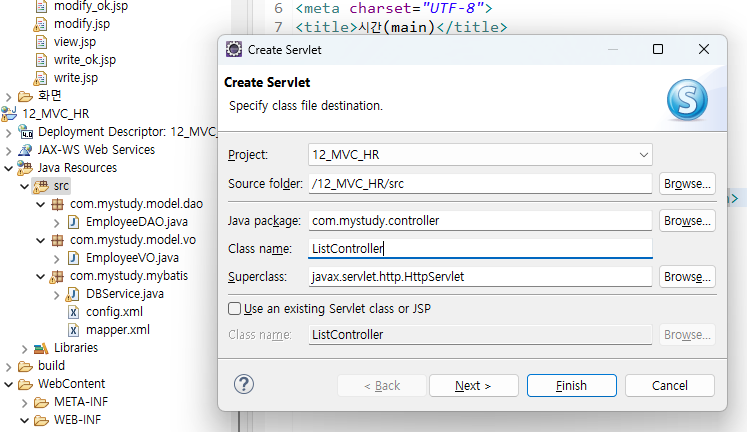This screenshot has width=747, height=432.
Task: Collapse the Java Resources node
Action: coord(9,168)
